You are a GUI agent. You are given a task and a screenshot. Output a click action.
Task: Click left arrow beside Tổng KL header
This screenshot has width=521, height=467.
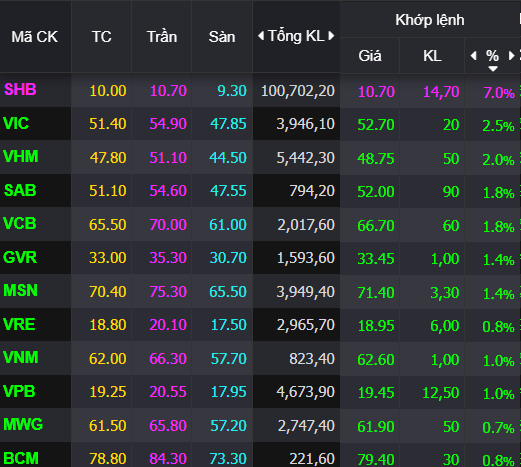tap(261, 36)
